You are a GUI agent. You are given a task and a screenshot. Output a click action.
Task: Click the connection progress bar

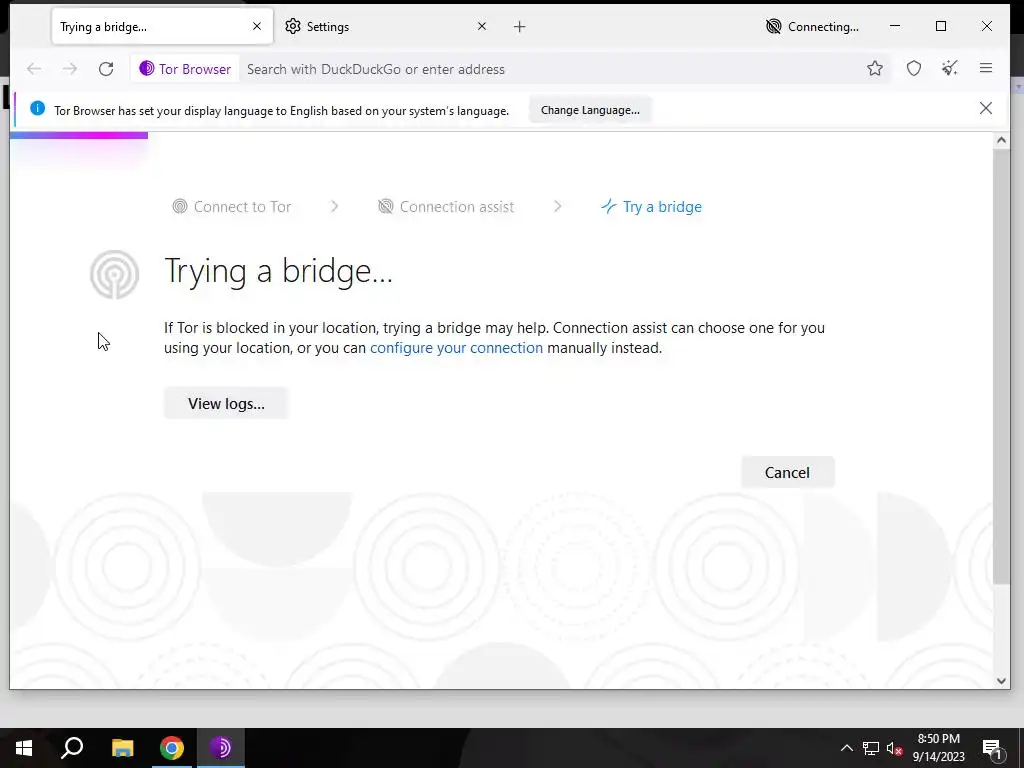click(79, 135)
